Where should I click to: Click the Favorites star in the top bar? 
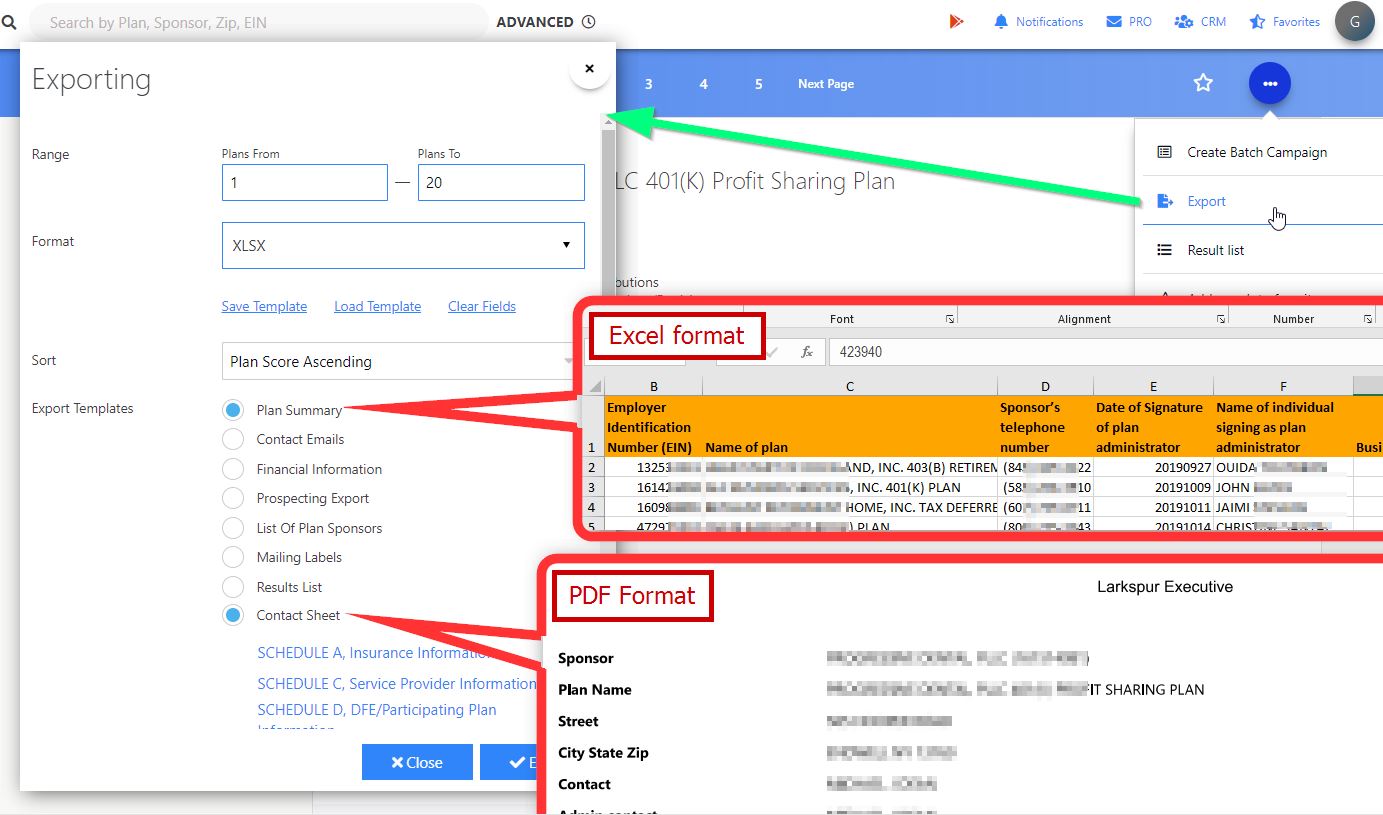(x=1256, y=22)
